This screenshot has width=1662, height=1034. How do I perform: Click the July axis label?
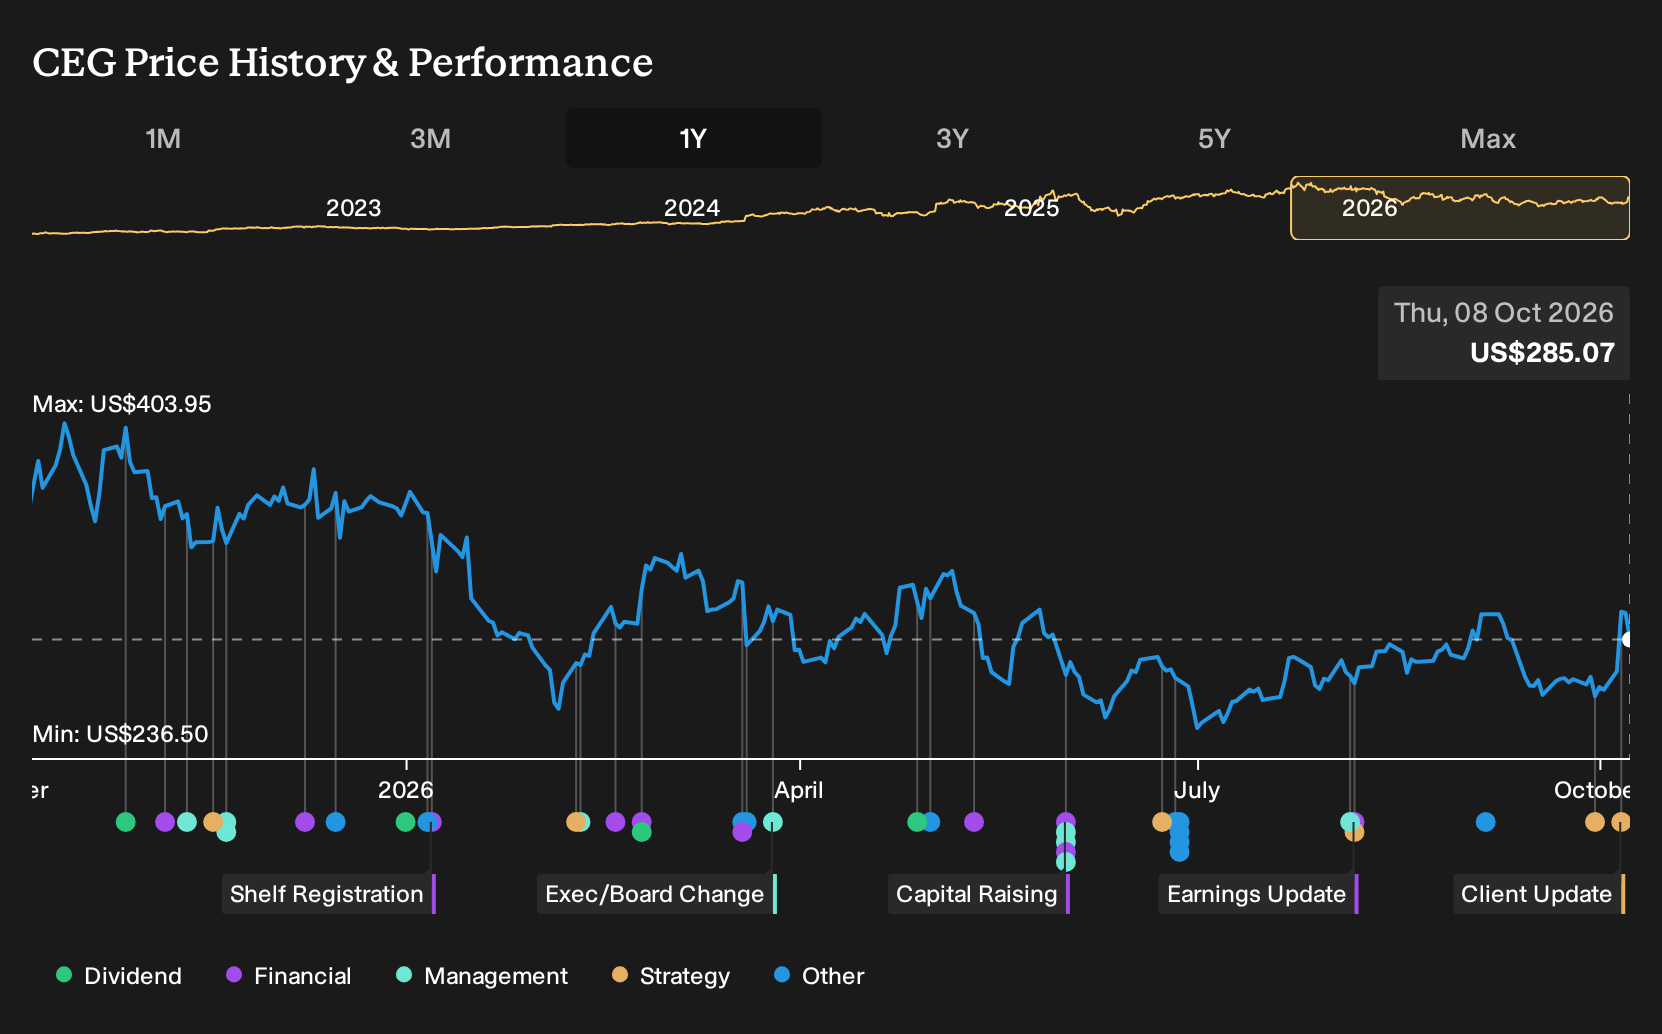[x=1197, y=790]
